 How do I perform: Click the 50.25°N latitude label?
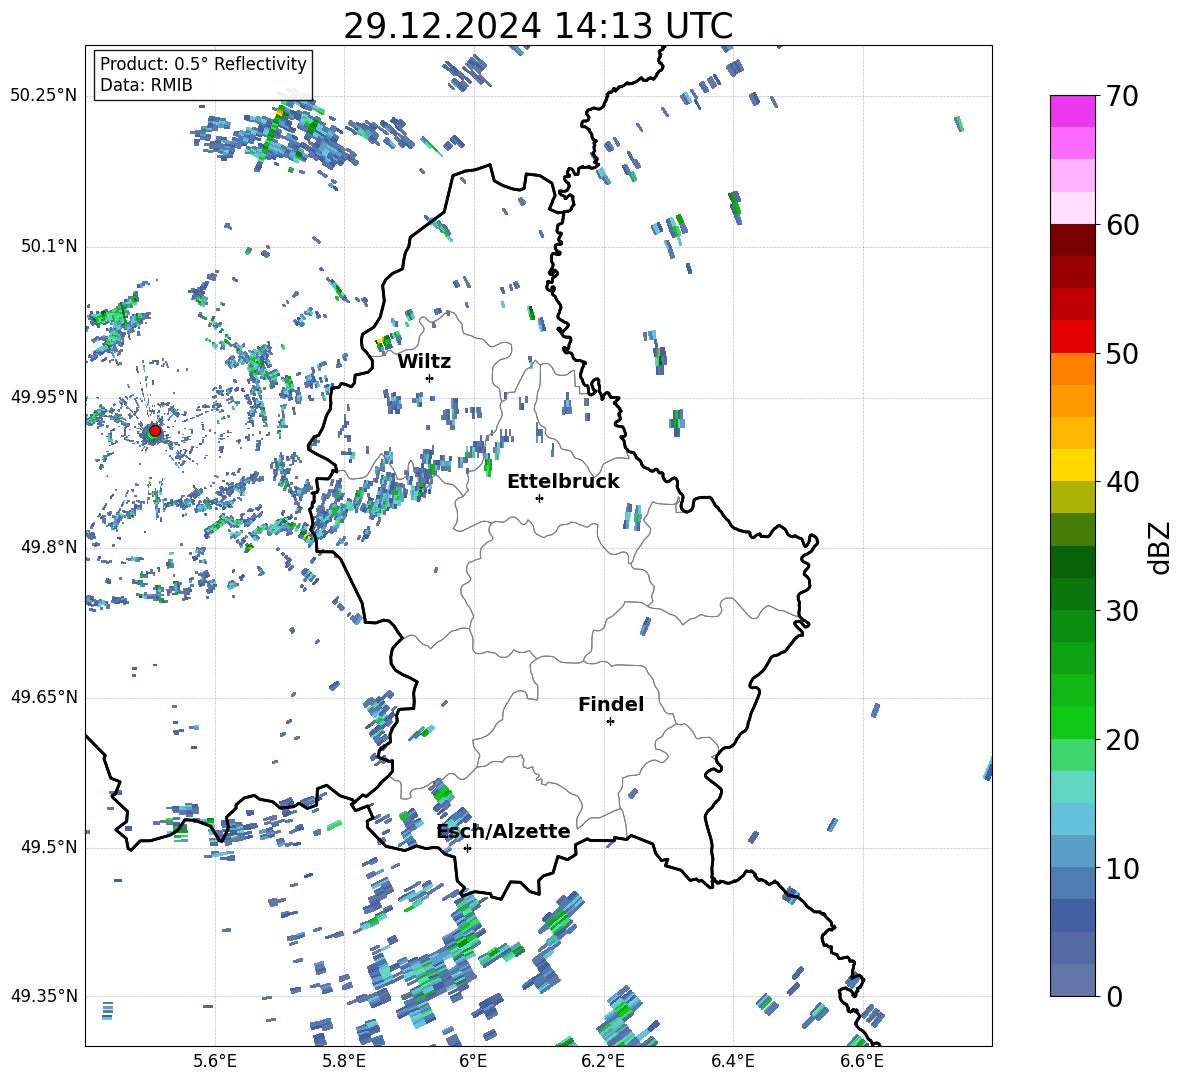[44, 96]
